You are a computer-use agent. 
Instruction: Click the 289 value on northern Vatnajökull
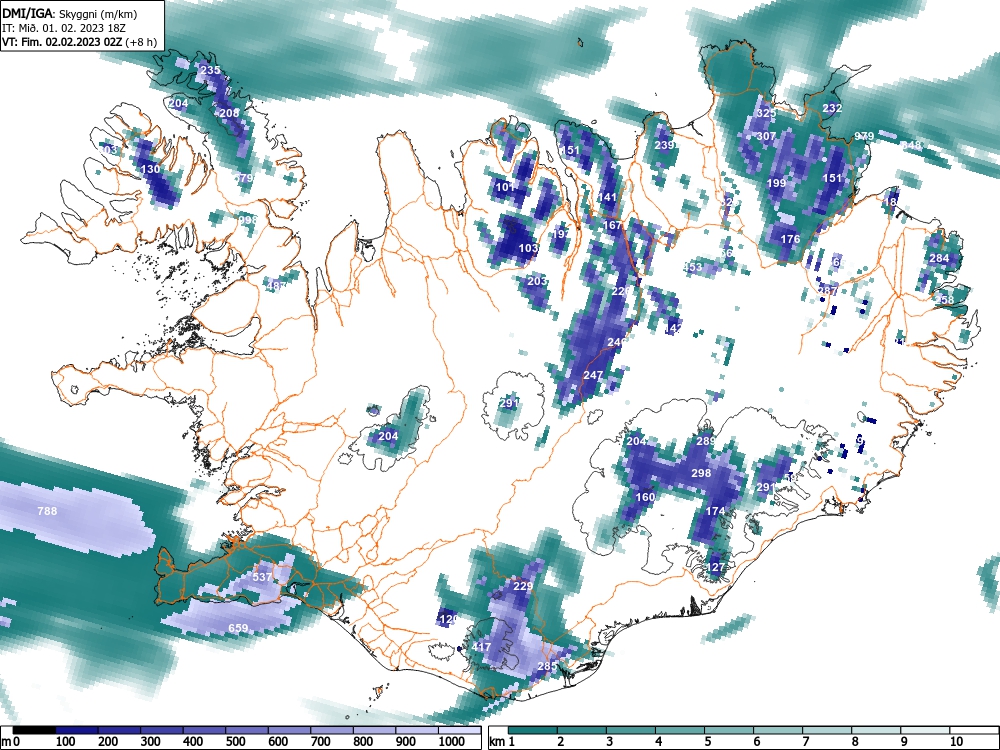706,441
